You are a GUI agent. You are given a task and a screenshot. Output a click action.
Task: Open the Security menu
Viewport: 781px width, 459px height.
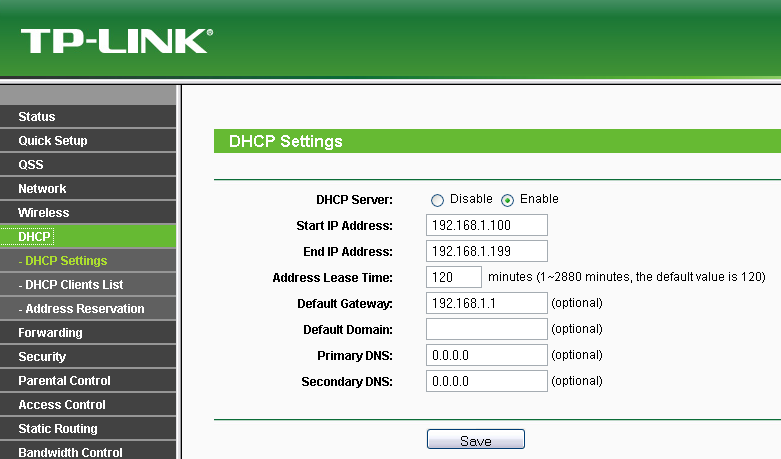tap(88, 356)
